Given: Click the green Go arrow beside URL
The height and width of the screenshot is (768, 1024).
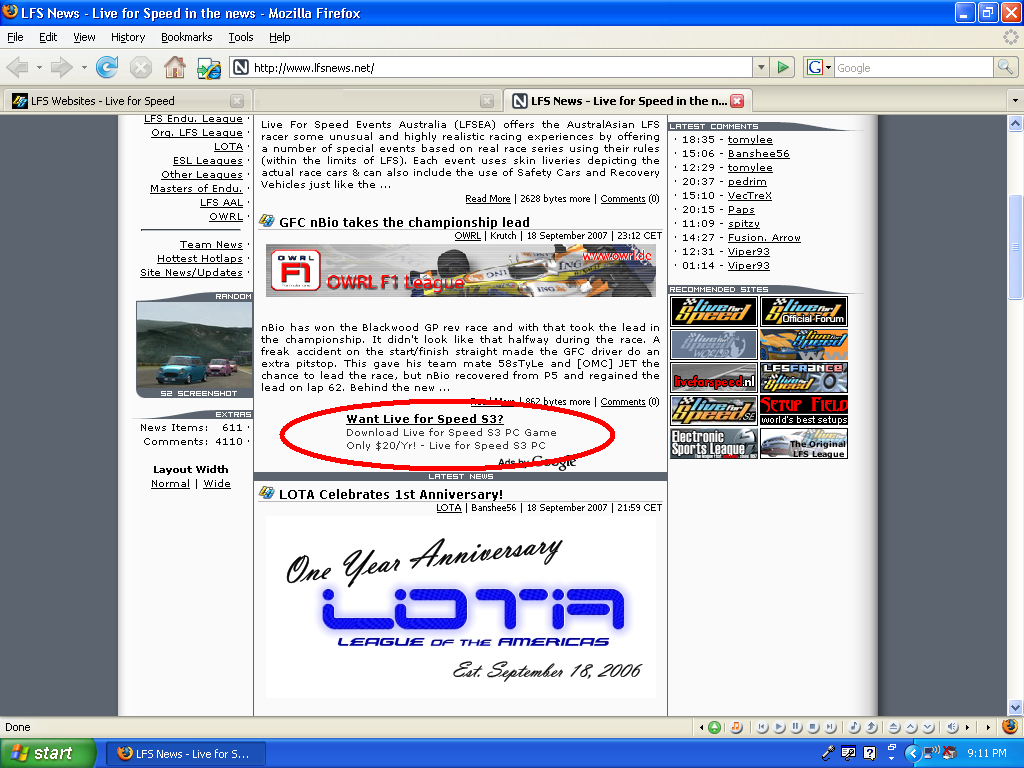Looking at the screenshot, I should click(x=782, y=67).
